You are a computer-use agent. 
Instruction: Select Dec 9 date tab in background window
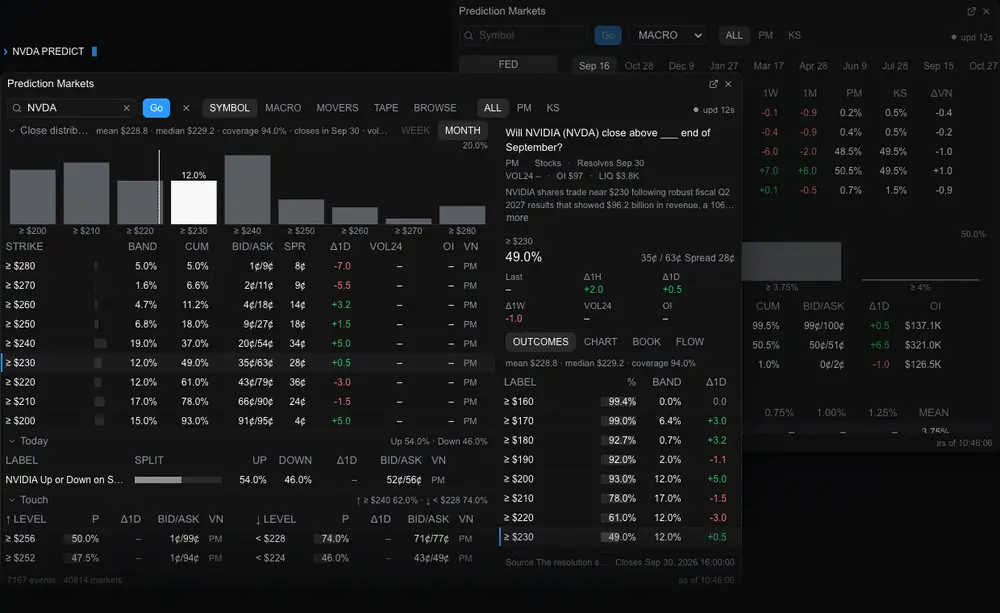tap(681, 66)
